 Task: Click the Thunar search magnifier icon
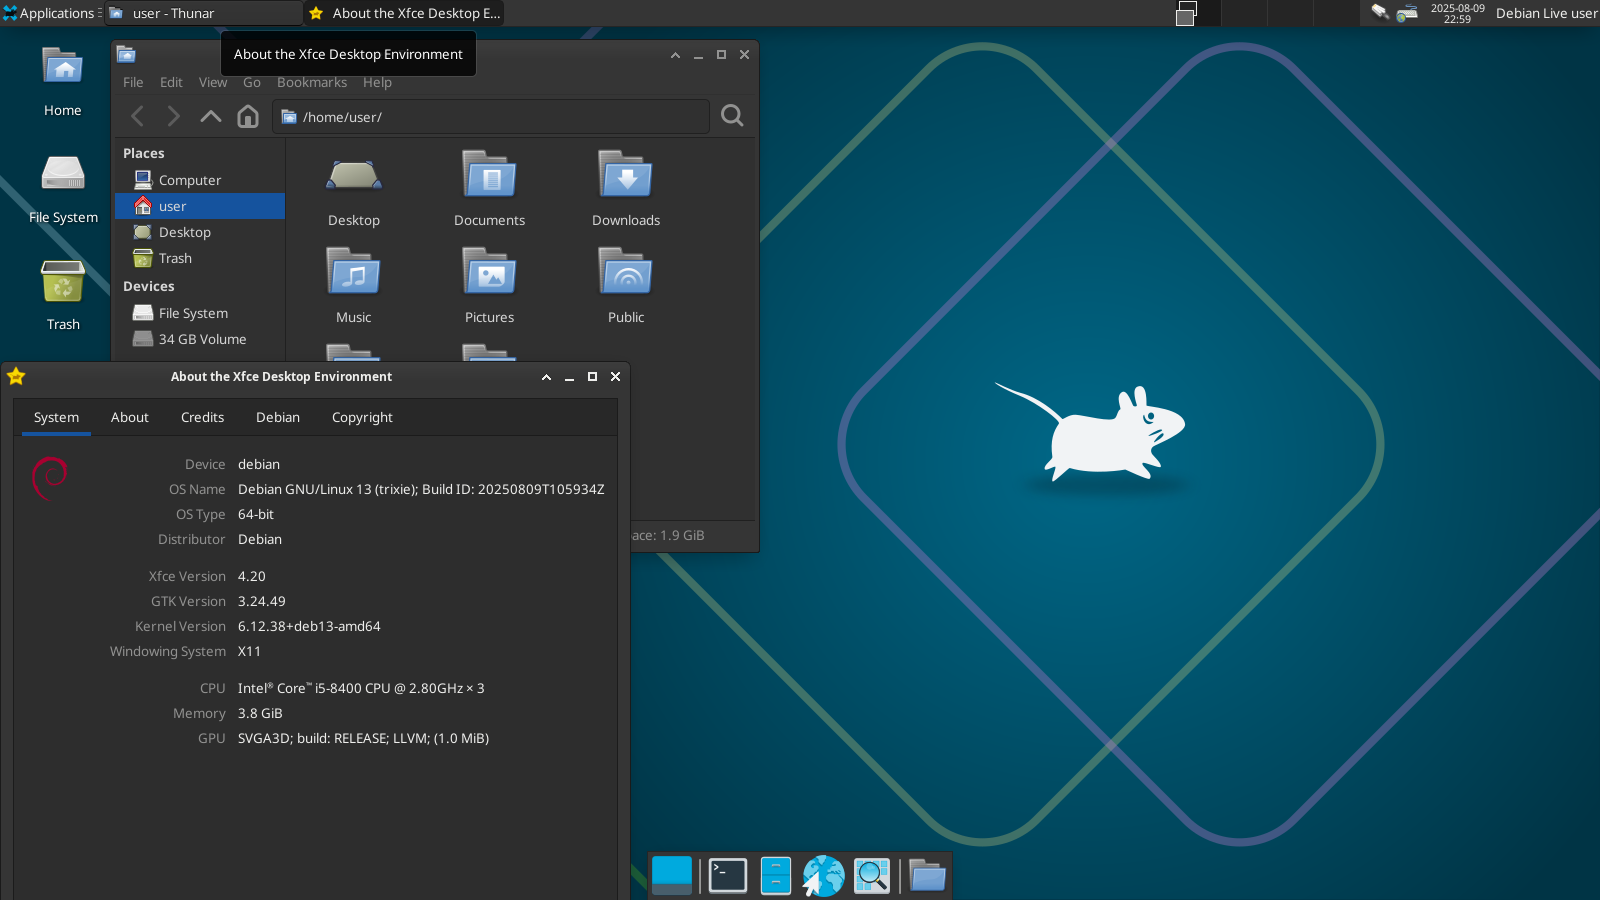point(732,116)
